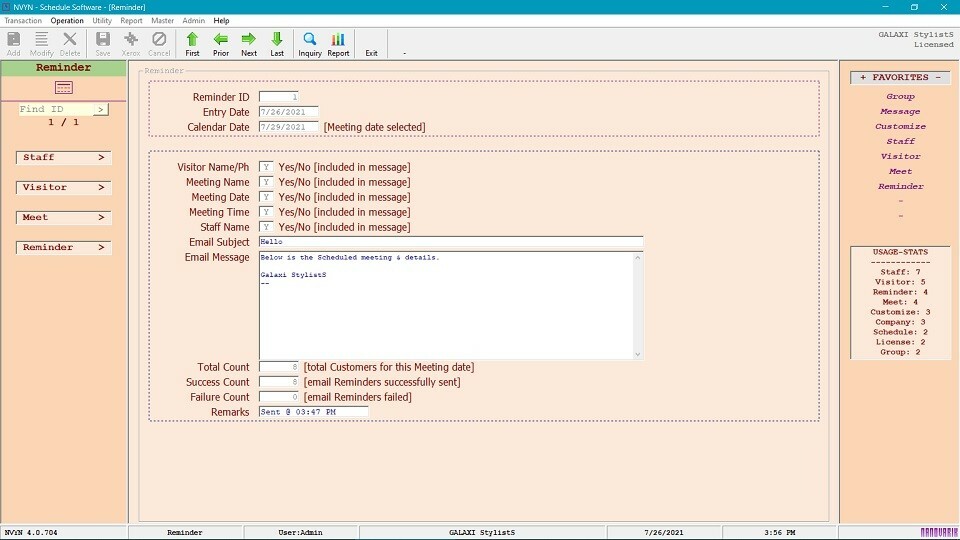Image resolution: width=960 pixels, height=540 pixels.
Task: Expand the Staff sidebar button
Action: point(64,157)
